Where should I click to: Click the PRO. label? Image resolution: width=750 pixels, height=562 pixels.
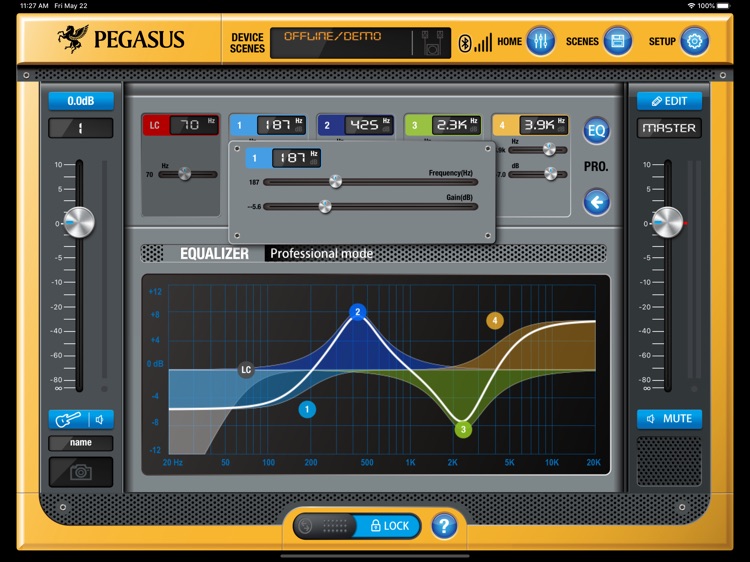(x=596, y=167)
